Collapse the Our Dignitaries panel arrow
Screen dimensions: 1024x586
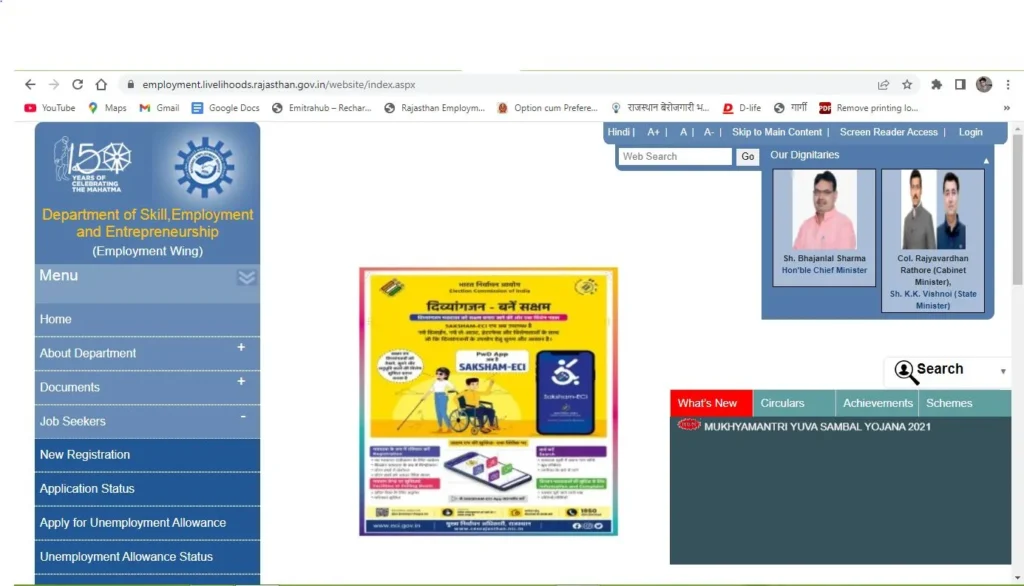pyautogui.click(x=986, y=161)
